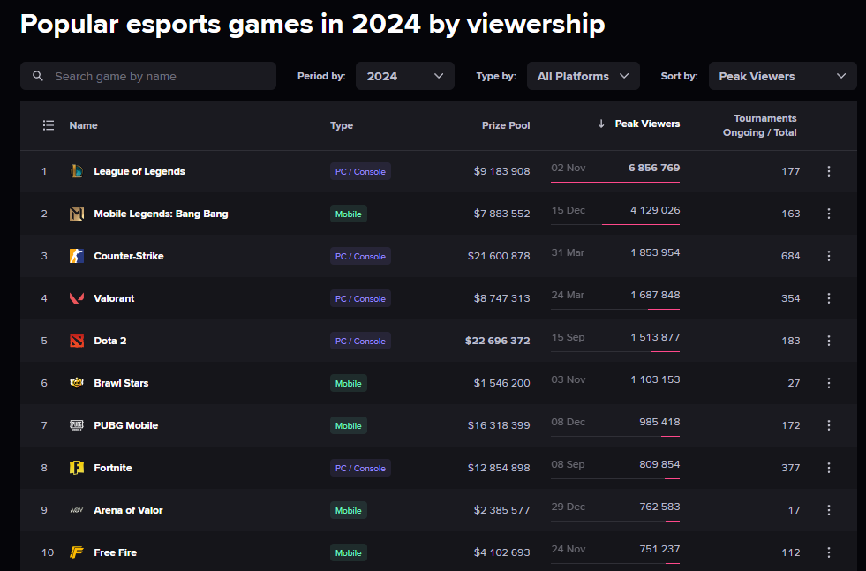The width and height of the screenshot is (866, 571).
Task: Click Mobile tag in Free Fire row
Action: (x=348, y=552)
